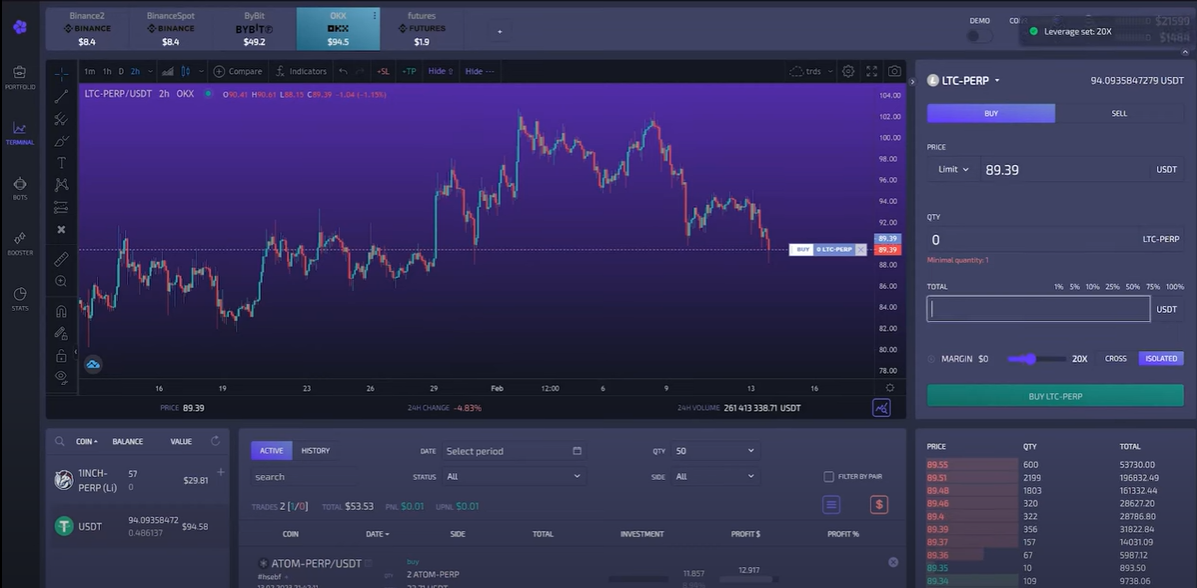Select the pitchfork drawing tool
Viewport: 1197px width, 588px height.
(61, 119)
